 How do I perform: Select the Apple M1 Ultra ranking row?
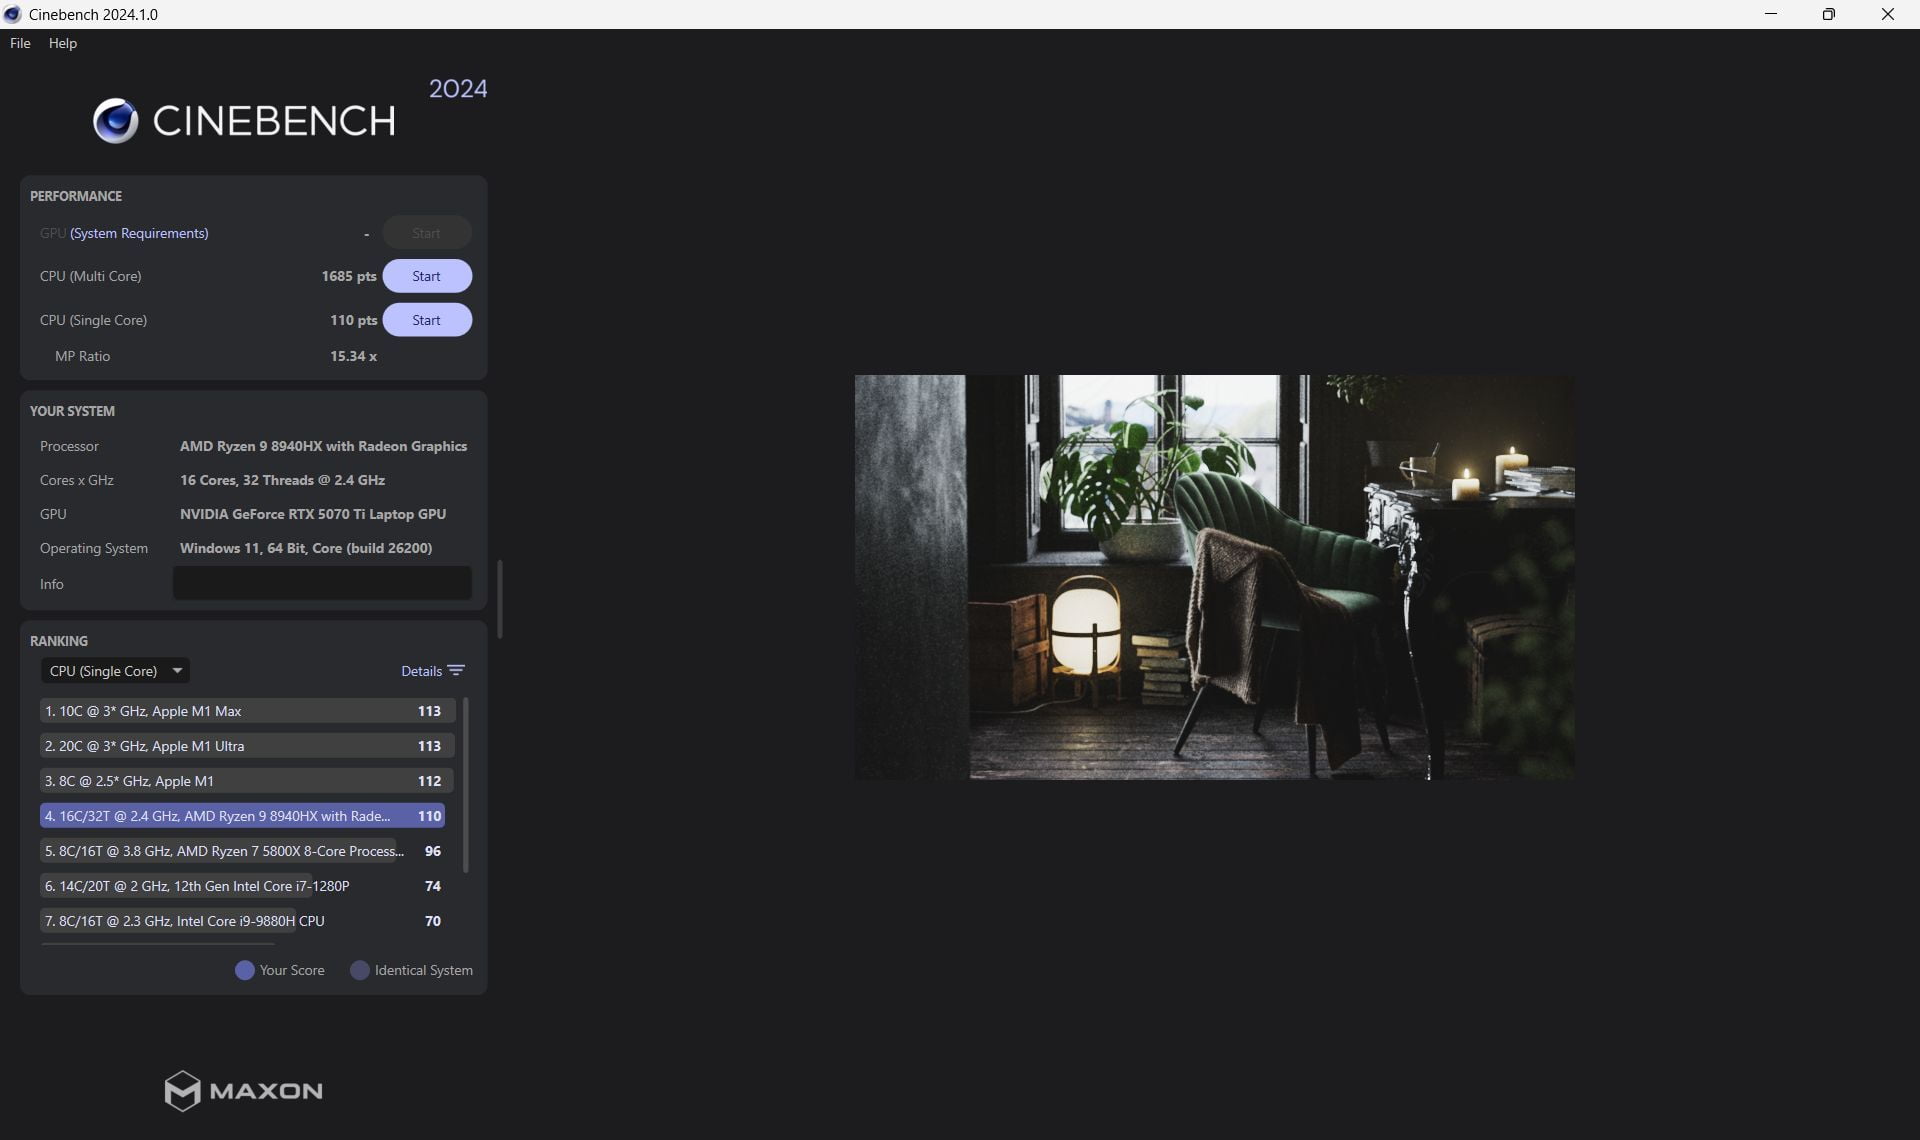pos(247,746)
